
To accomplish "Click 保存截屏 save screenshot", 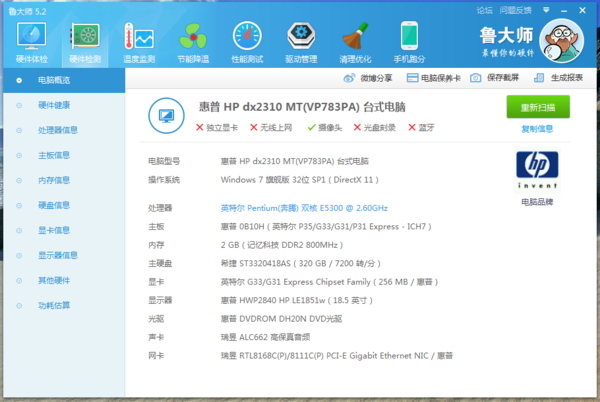I will pyautogui.click(x=497, y=78).
